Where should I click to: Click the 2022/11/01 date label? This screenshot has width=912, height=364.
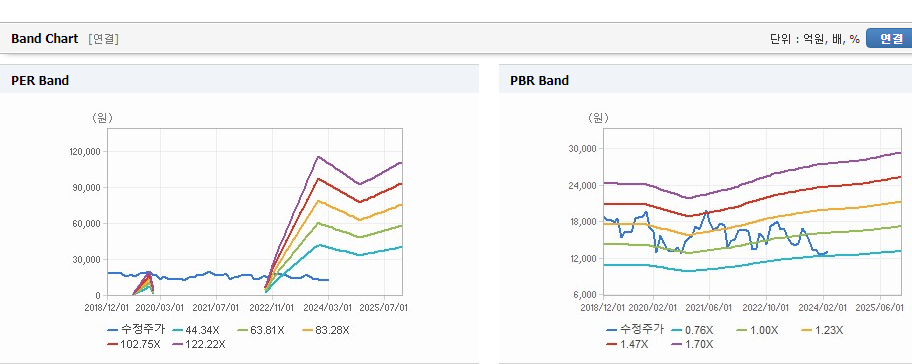point(272,307)
